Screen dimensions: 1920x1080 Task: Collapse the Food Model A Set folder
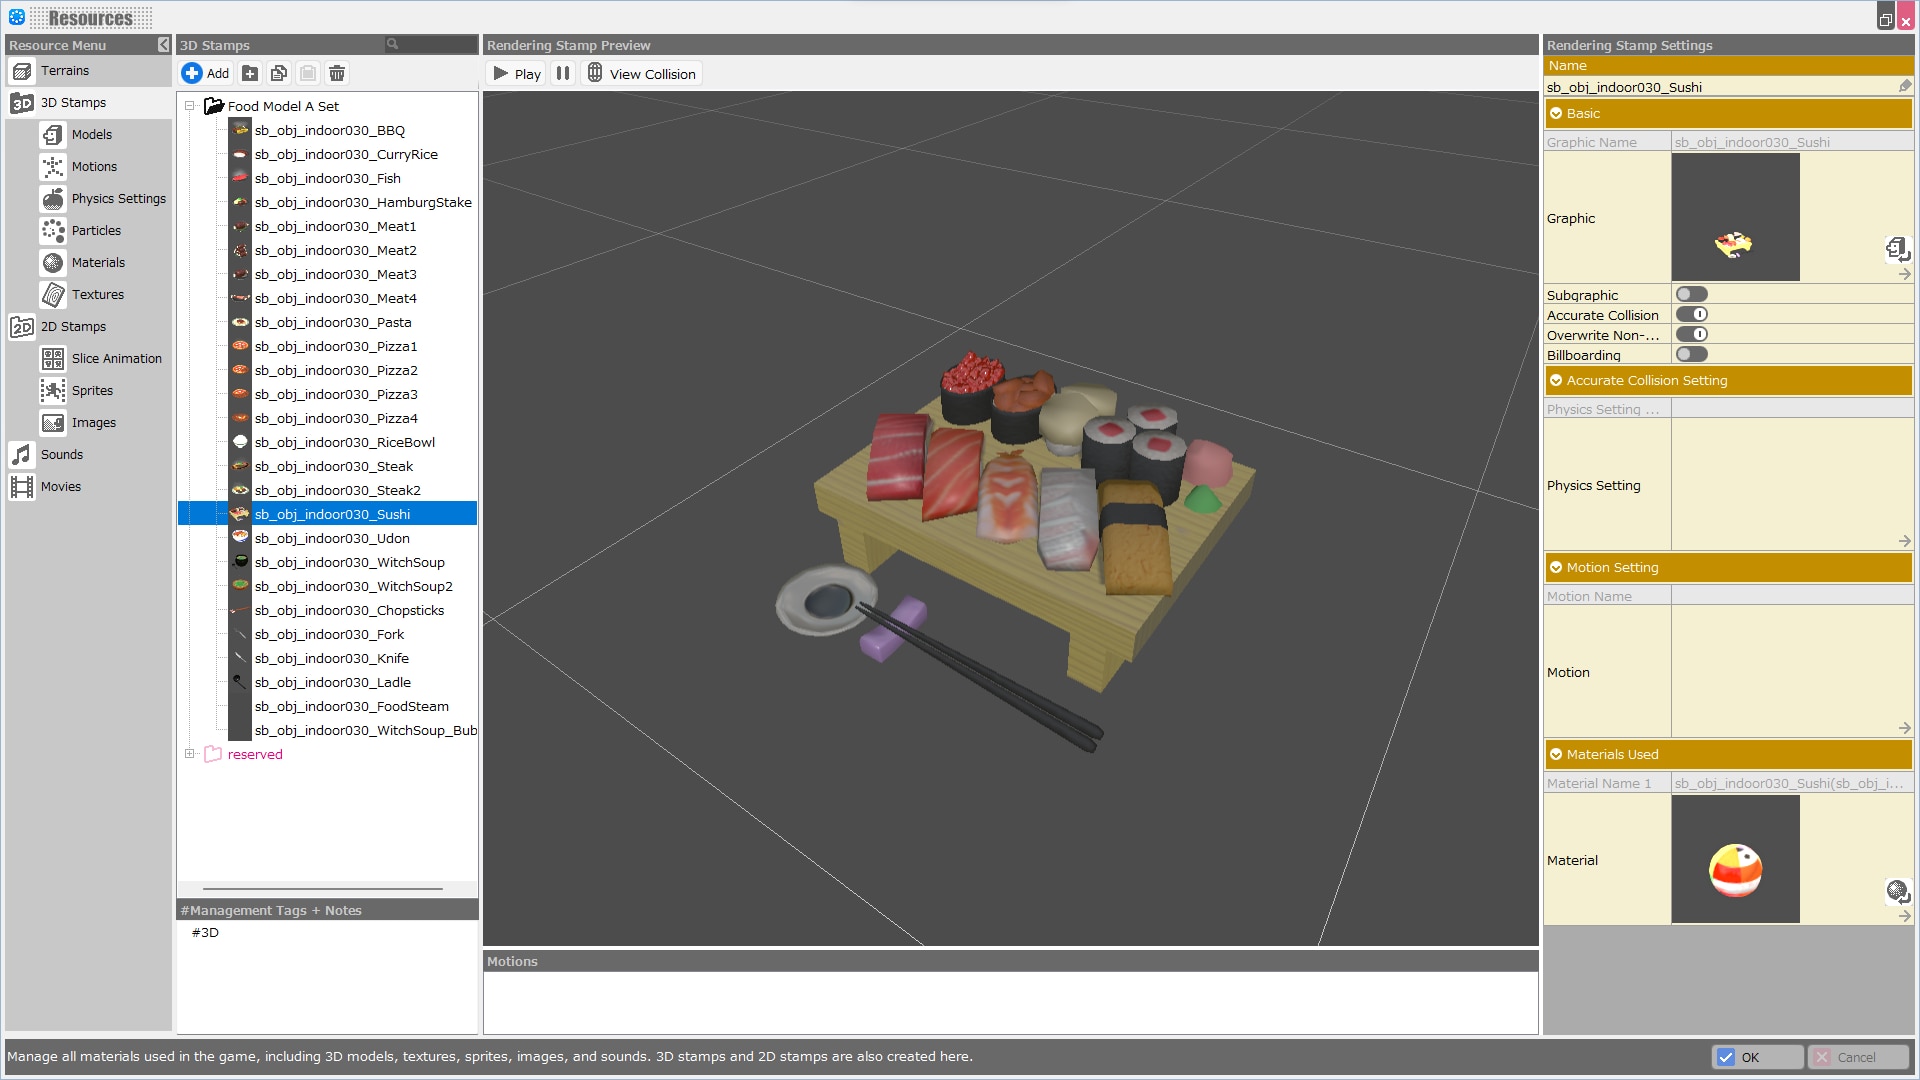click(x=189, y=106)
